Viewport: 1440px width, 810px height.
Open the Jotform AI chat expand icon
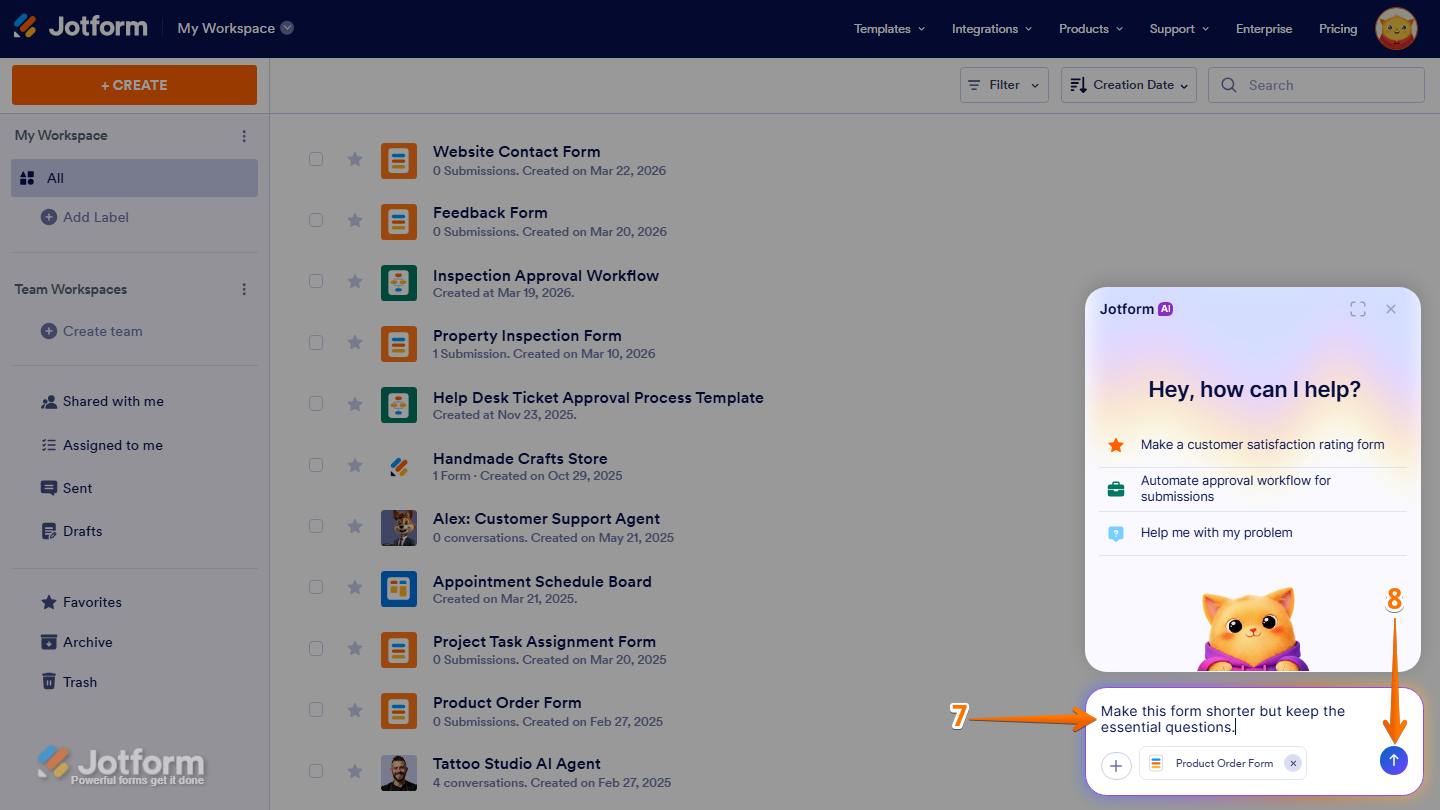pyautogui.click(x=1358, y=309)
